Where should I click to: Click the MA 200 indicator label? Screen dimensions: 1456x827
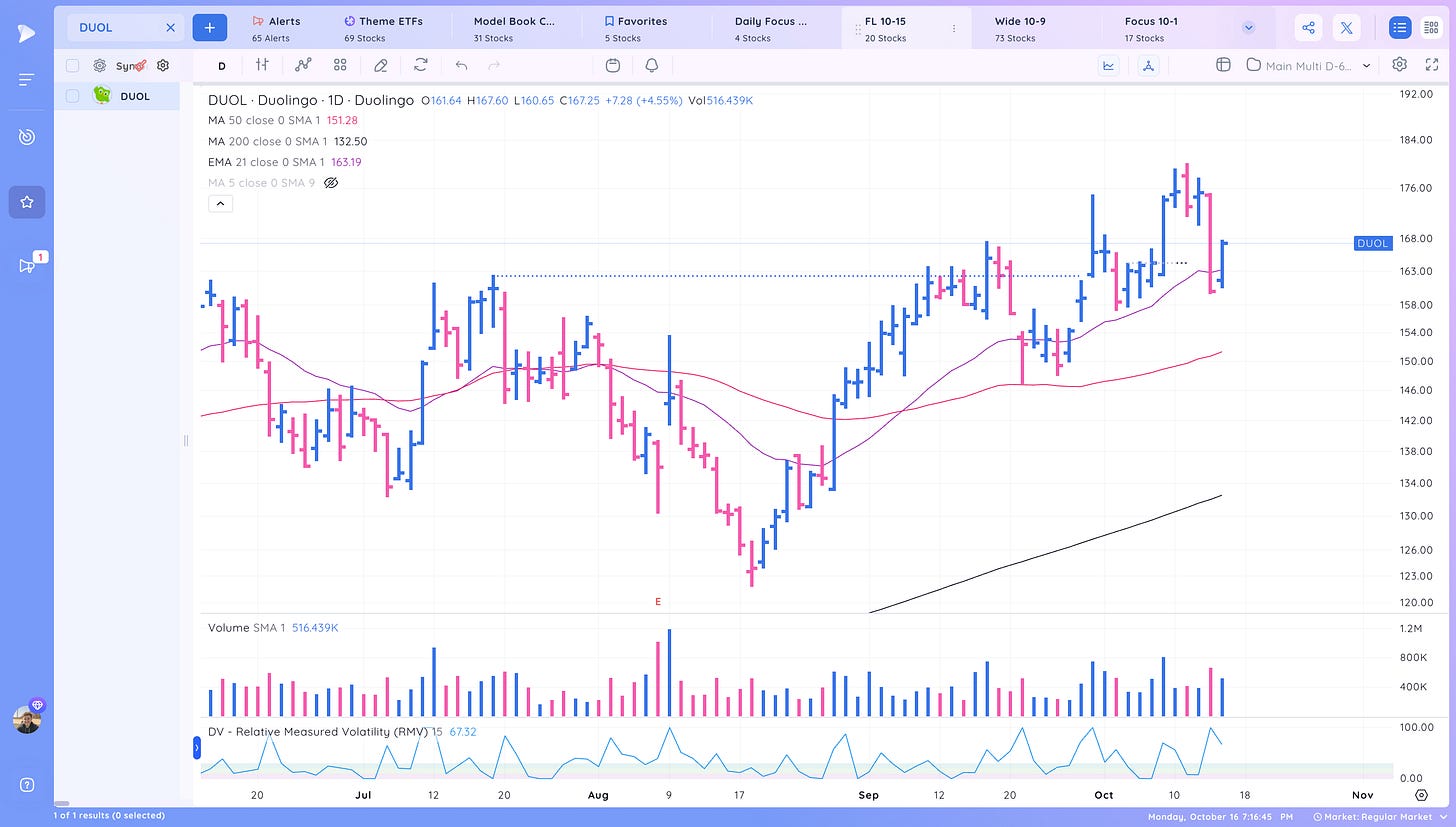click(268, 141)
